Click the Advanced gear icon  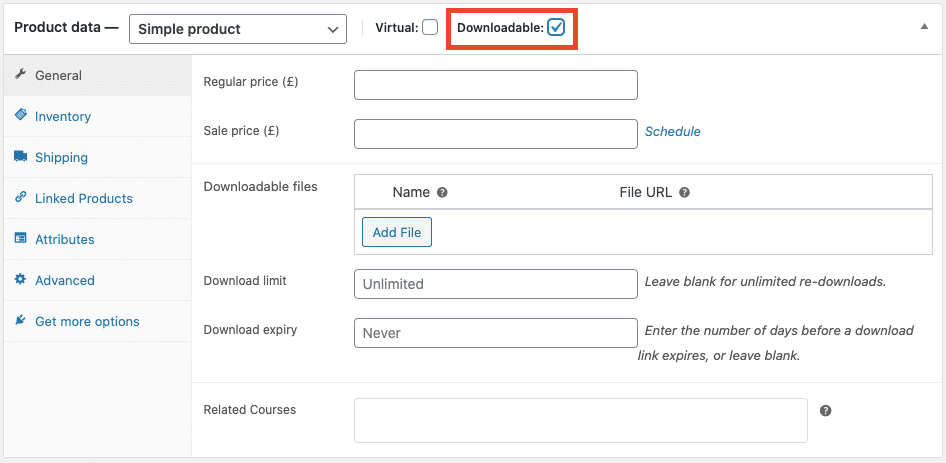[20, 279]
